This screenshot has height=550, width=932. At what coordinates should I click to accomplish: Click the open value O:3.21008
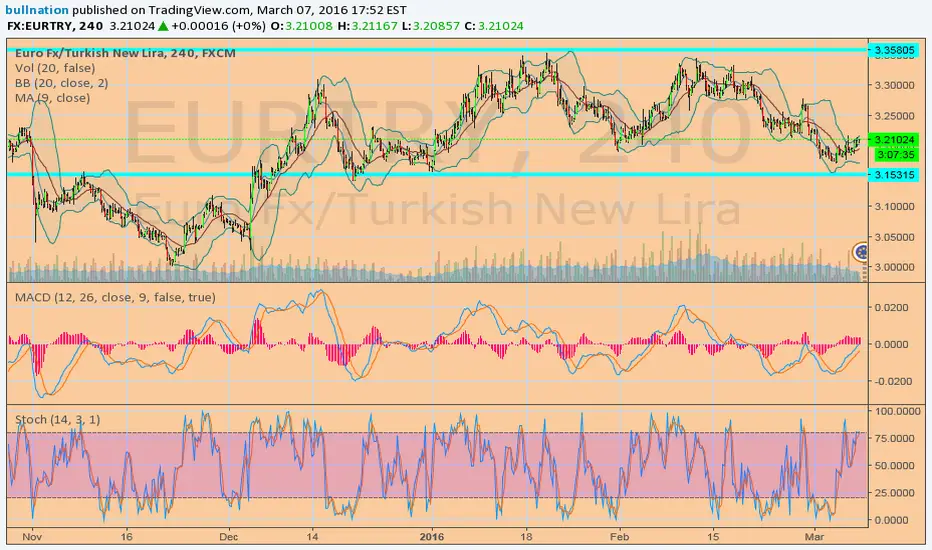[301, 26]
